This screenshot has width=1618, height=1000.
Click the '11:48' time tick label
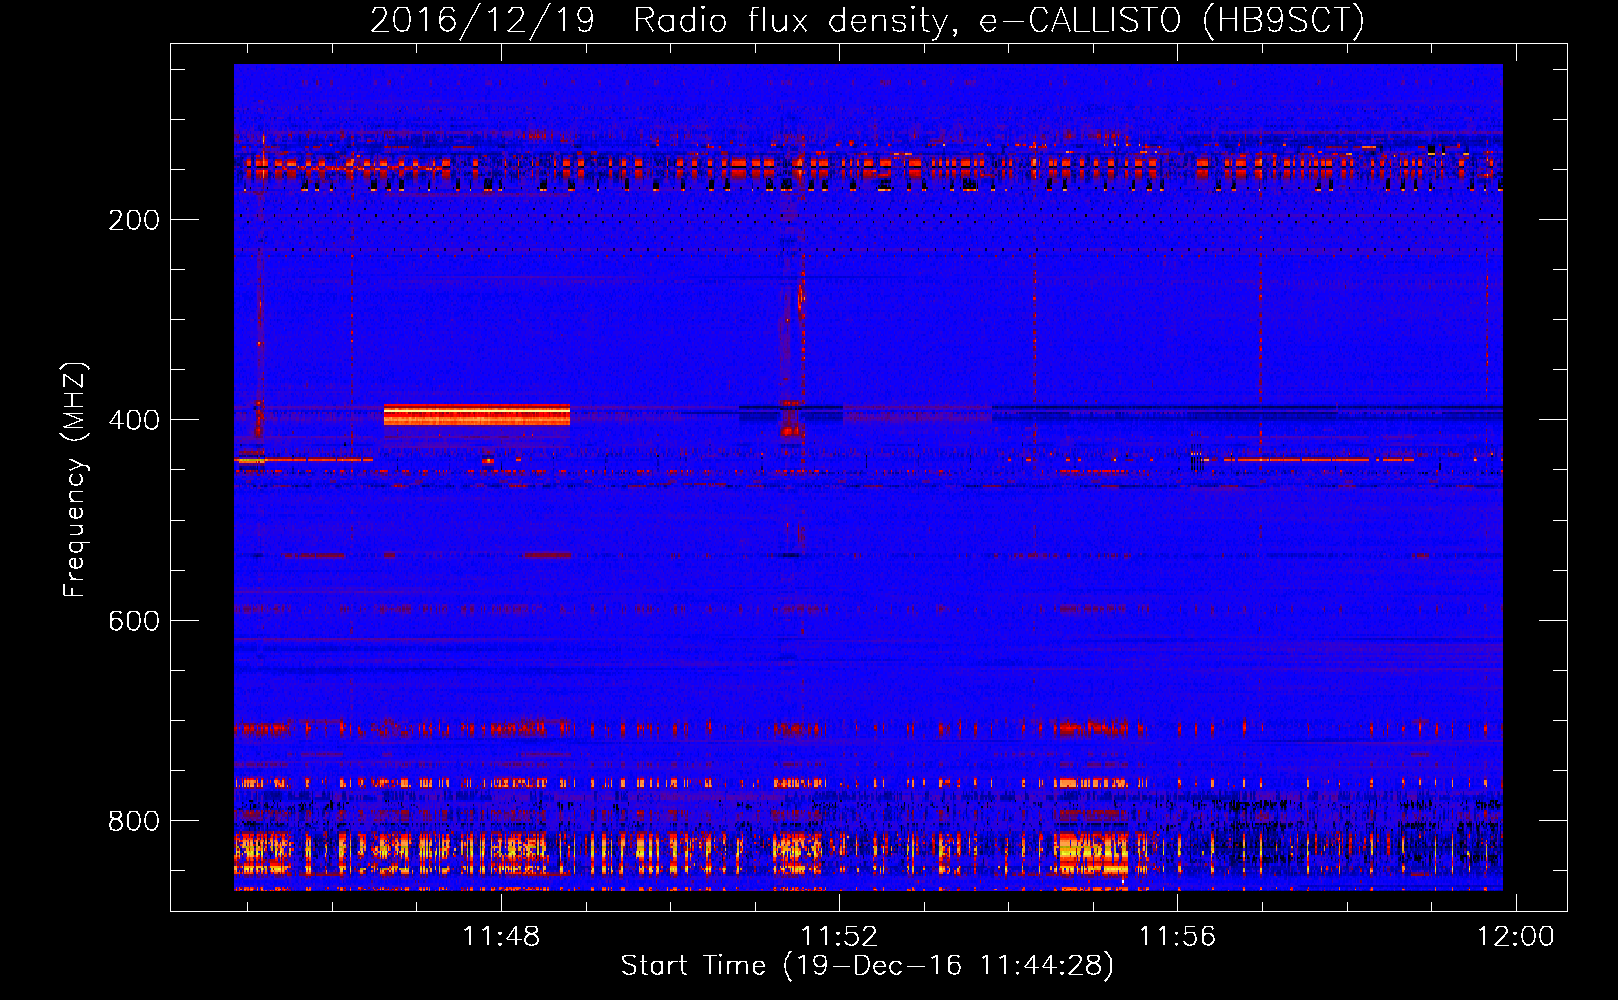[x=501, y=936]
